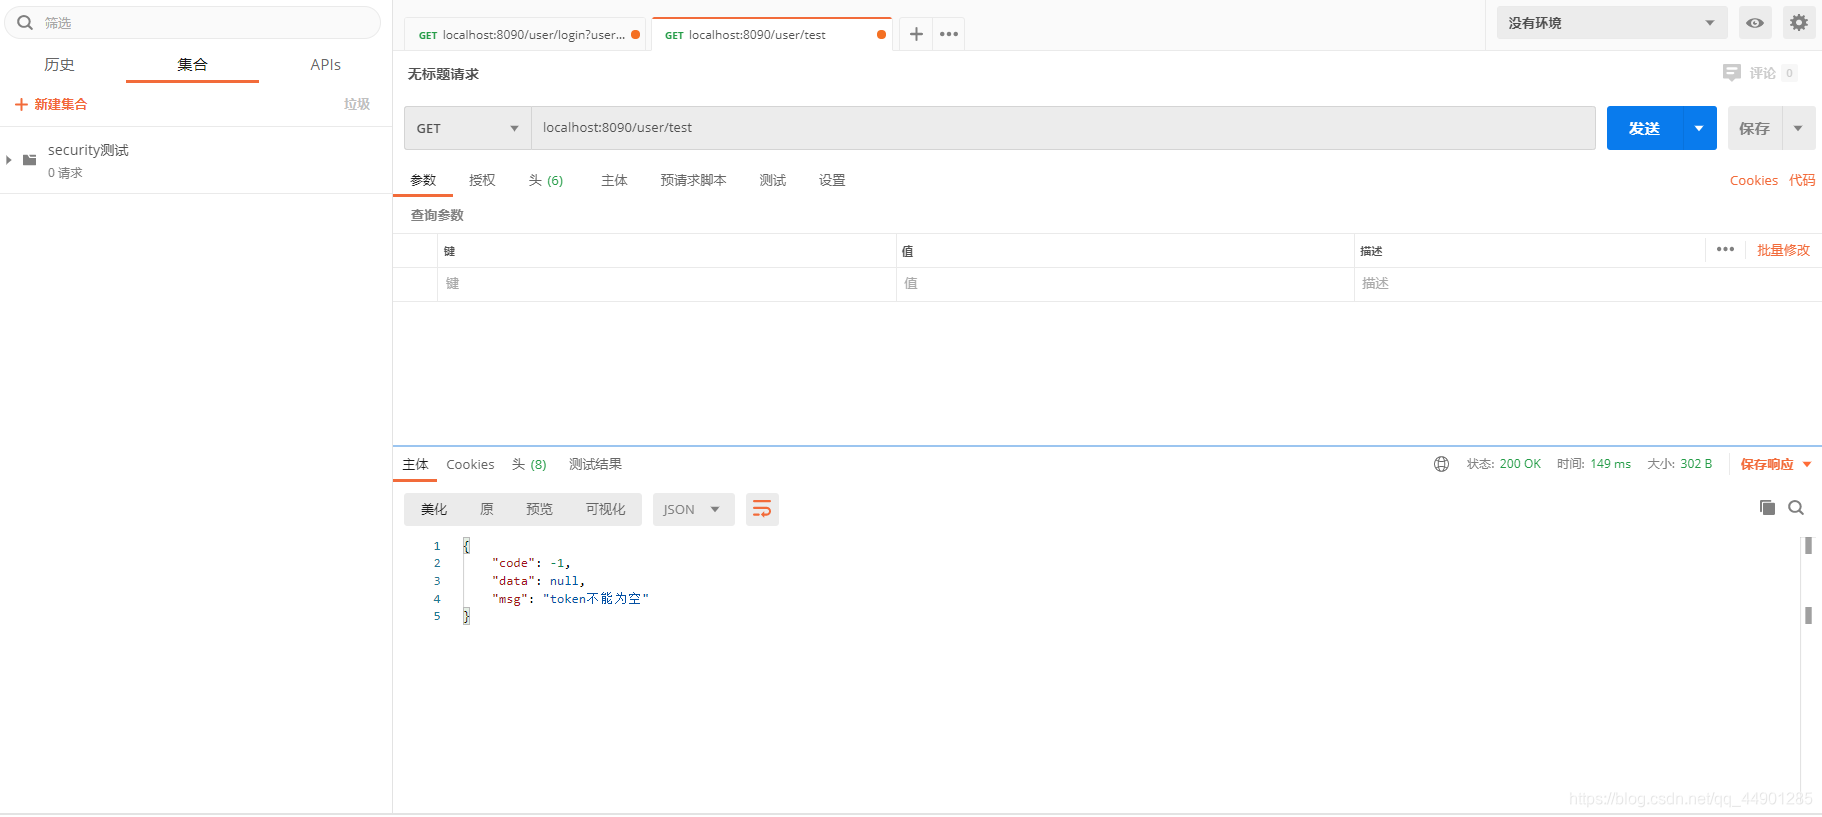The width and height of the screenshot is (1822, 817).
Task: Select the localhost:8090/user/login request tab
Action: (x=525, y=34)
